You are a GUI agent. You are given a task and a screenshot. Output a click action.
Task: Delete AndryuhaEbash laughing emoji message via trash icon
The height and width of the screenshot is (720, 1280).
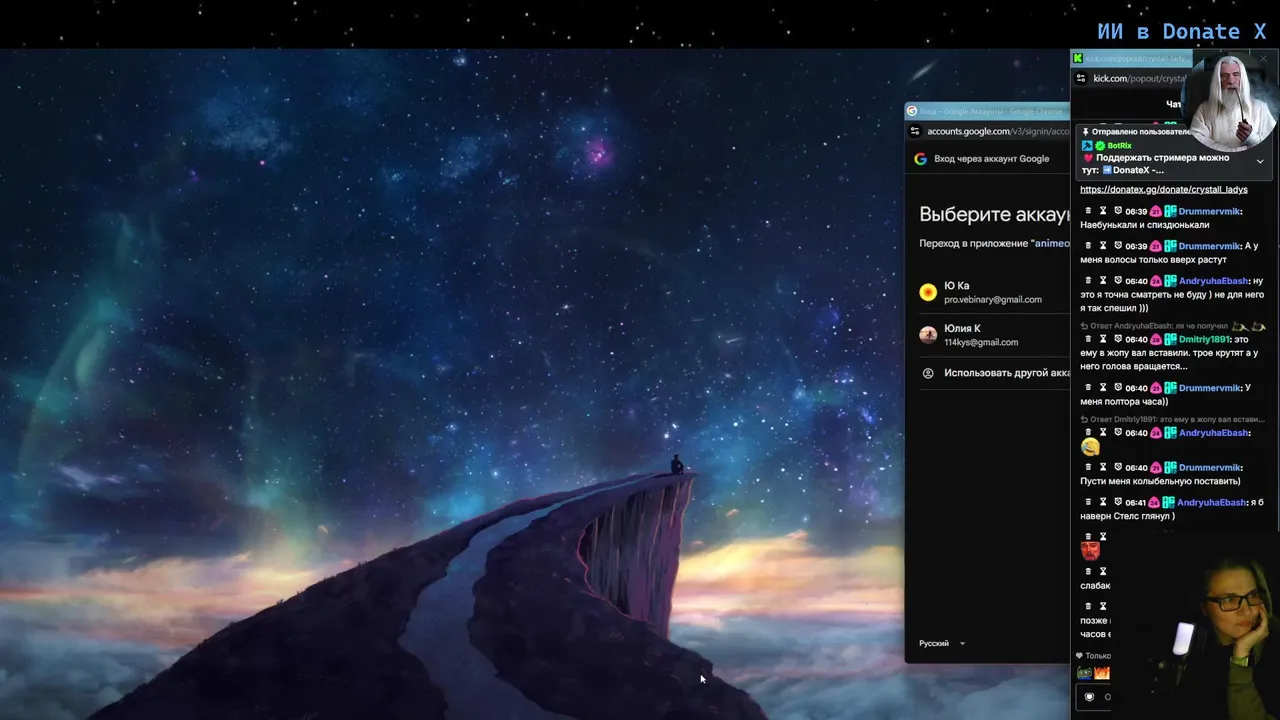tap(1088, 433)
